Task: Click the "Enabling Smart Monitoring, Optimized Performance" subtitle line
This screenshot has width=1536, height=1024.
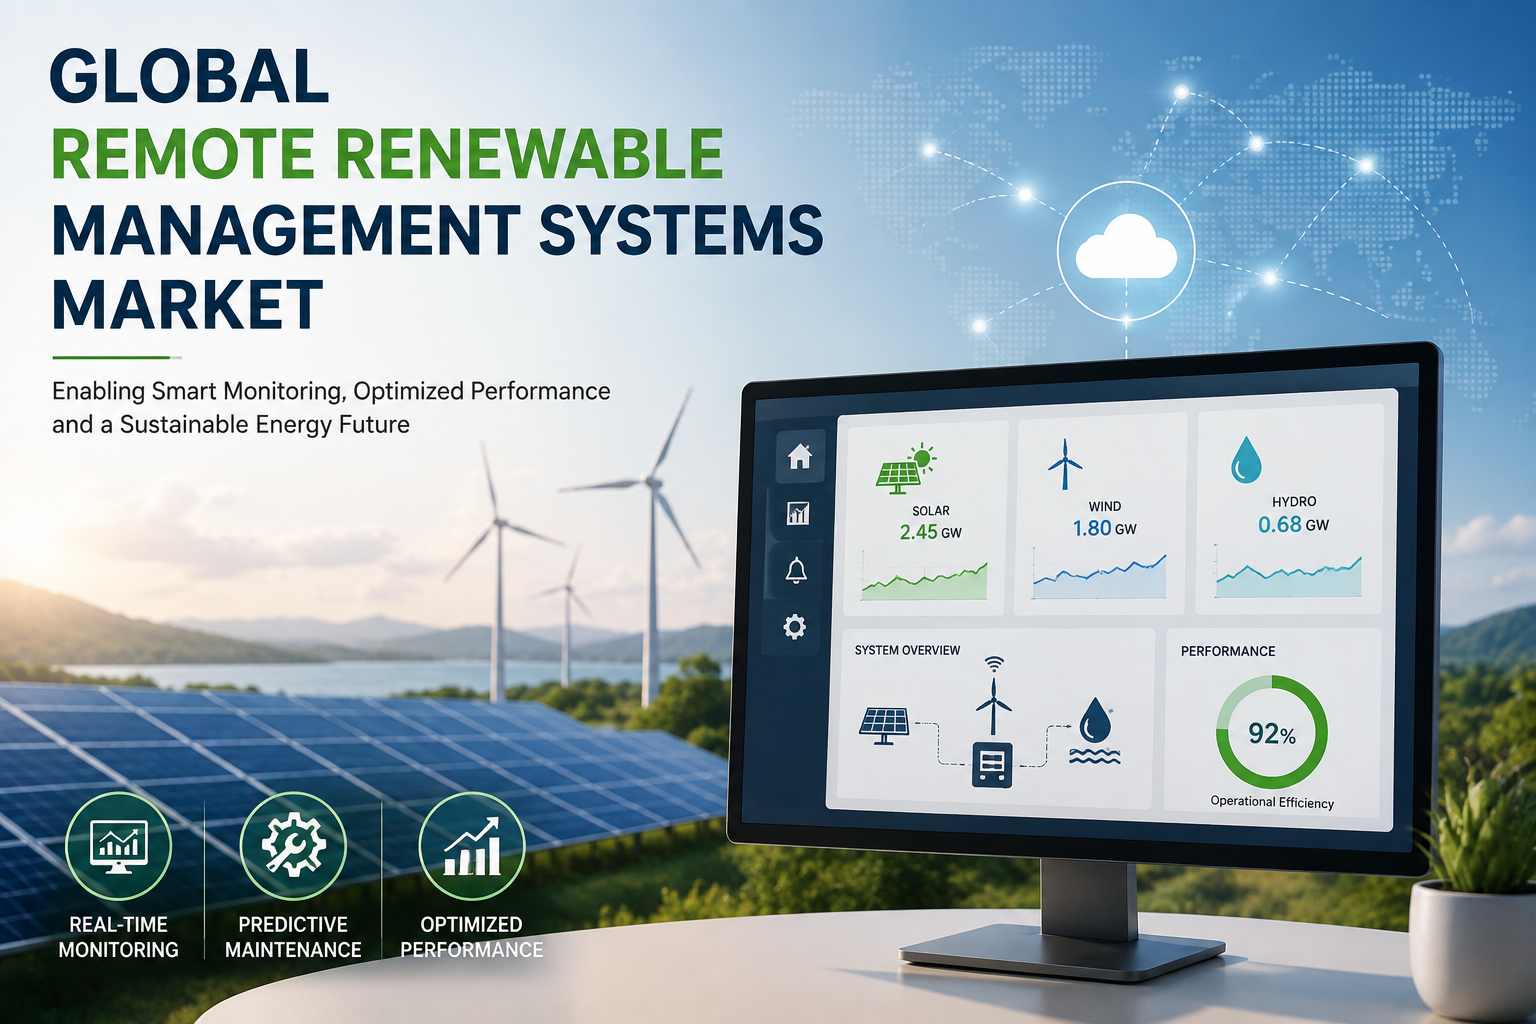Action: coord(331,391)
